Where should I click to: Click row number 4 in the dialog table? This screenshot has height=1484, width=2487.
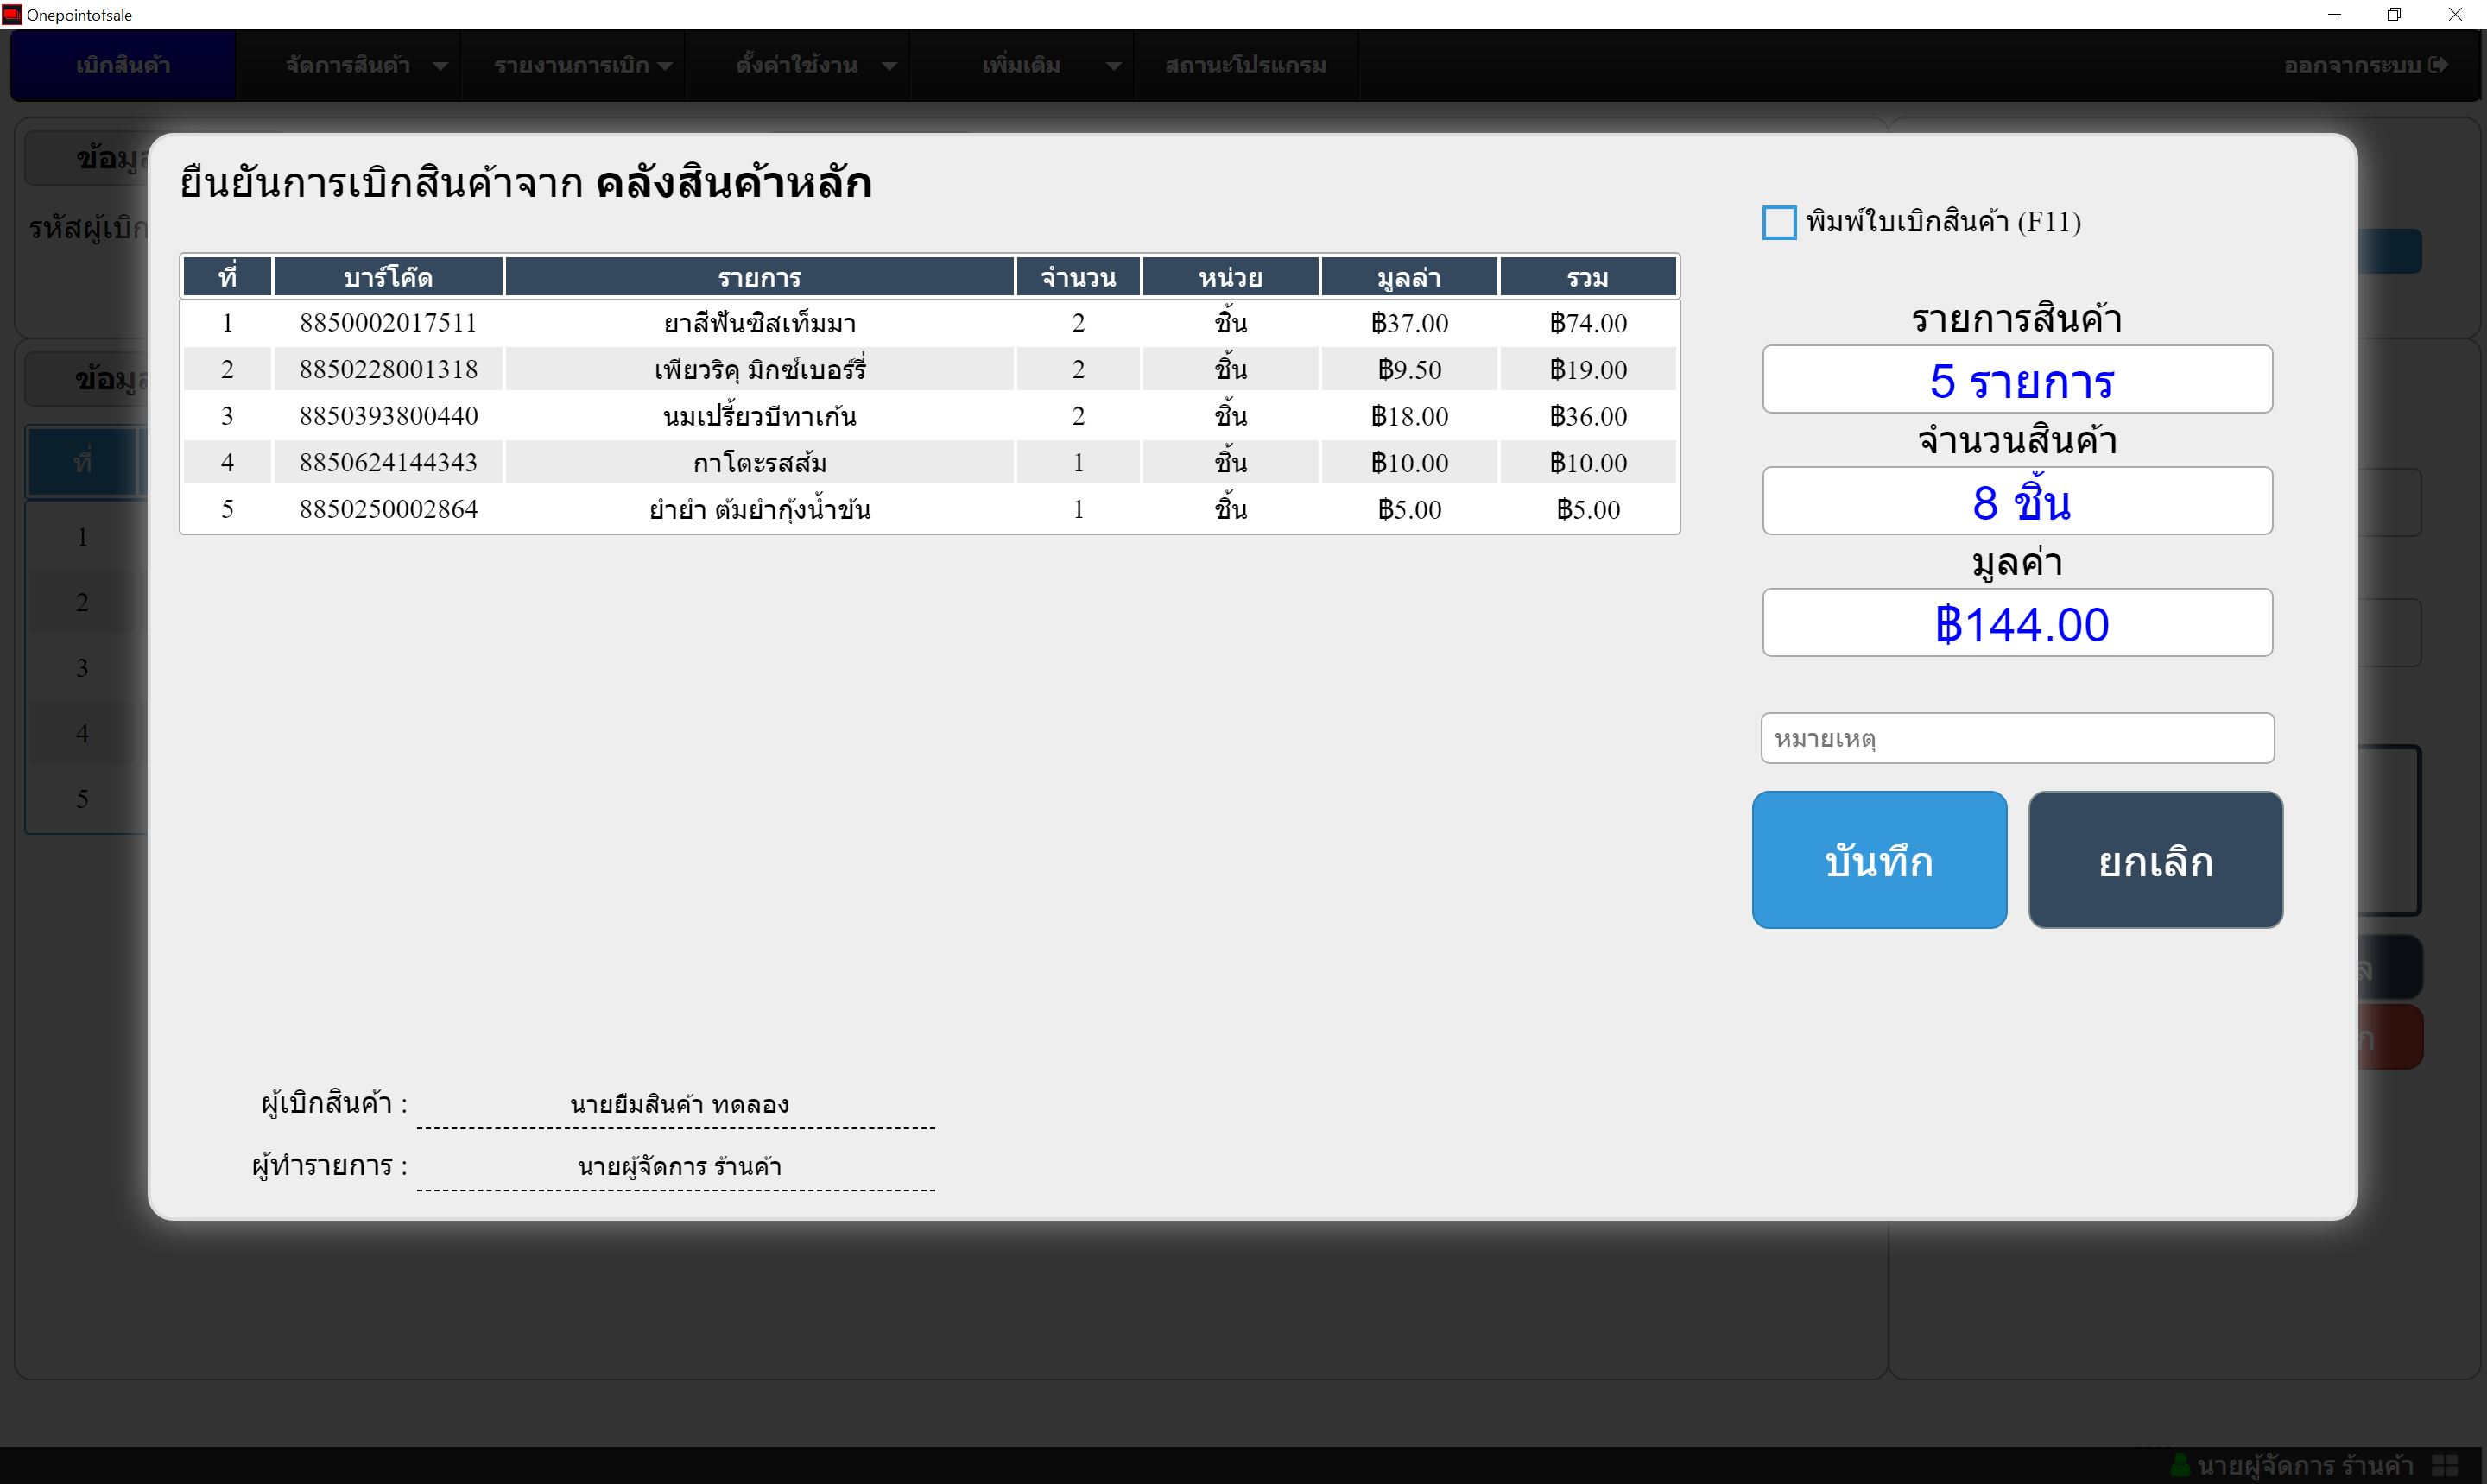click(227, 462)
